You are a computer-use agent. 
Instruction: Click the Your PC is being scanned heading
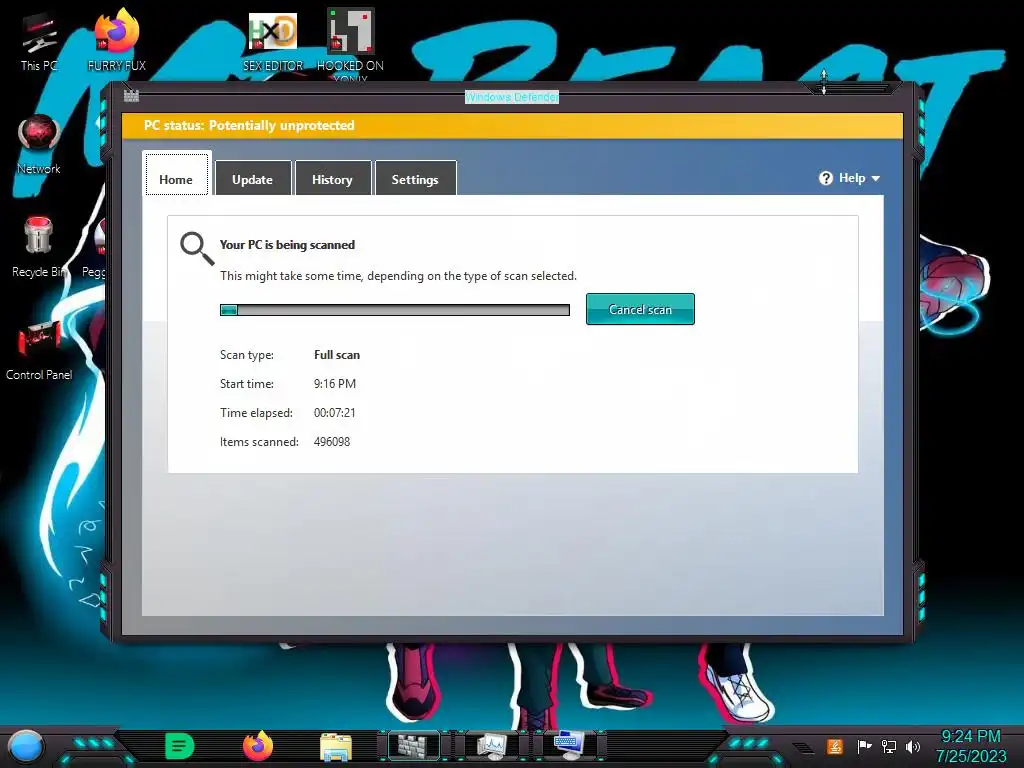(x=287, y=245)
